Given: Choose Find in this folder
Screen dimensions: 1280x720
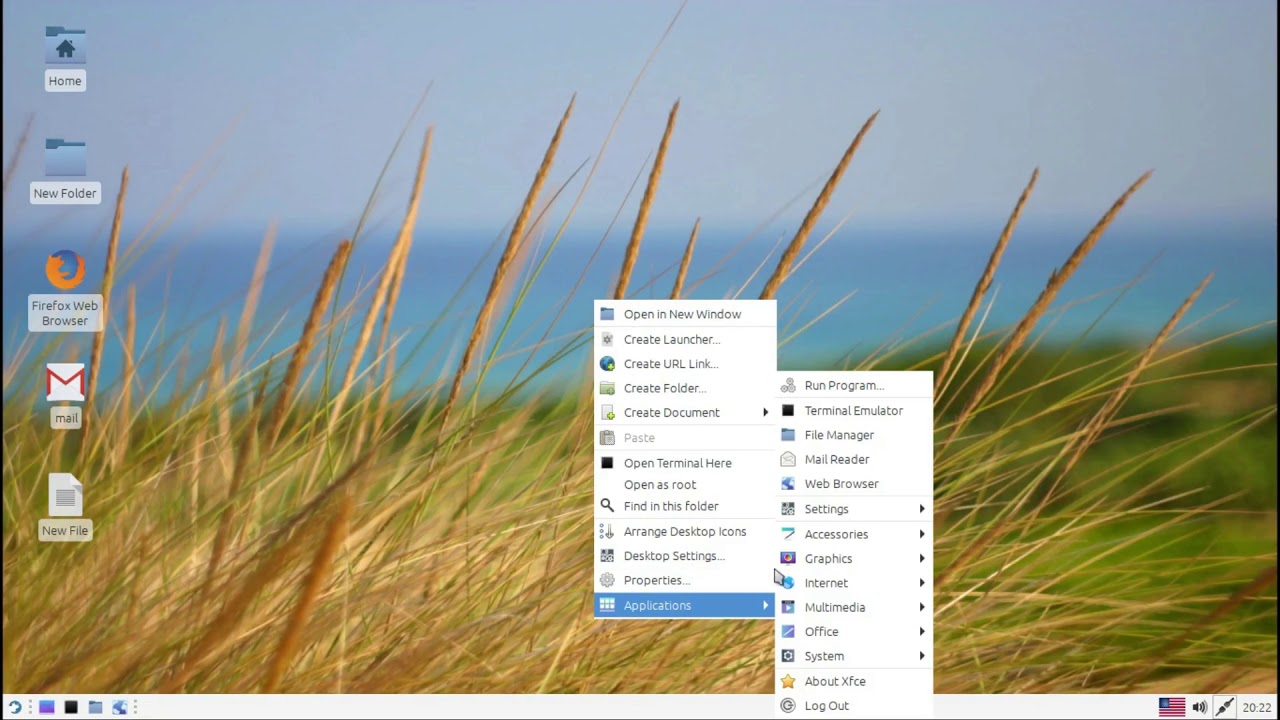Looking at the screenshot, I should [685, 506].
